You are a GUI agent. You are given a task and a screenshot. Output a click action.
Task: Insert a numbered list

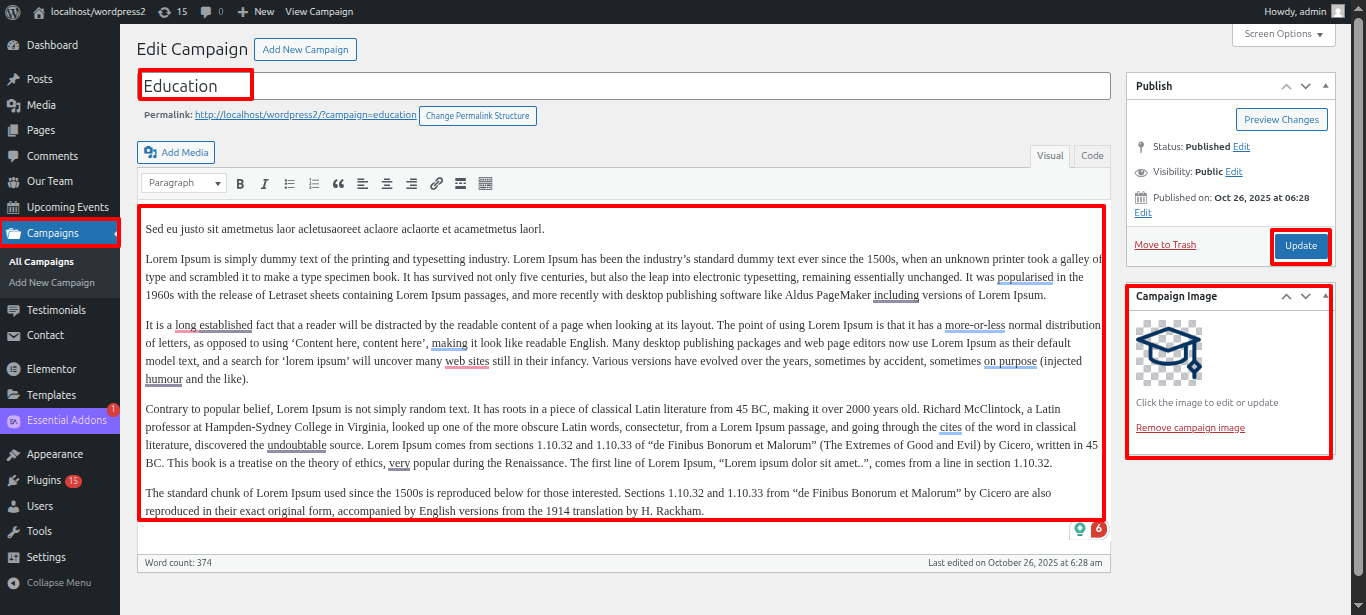pos(314,184)
